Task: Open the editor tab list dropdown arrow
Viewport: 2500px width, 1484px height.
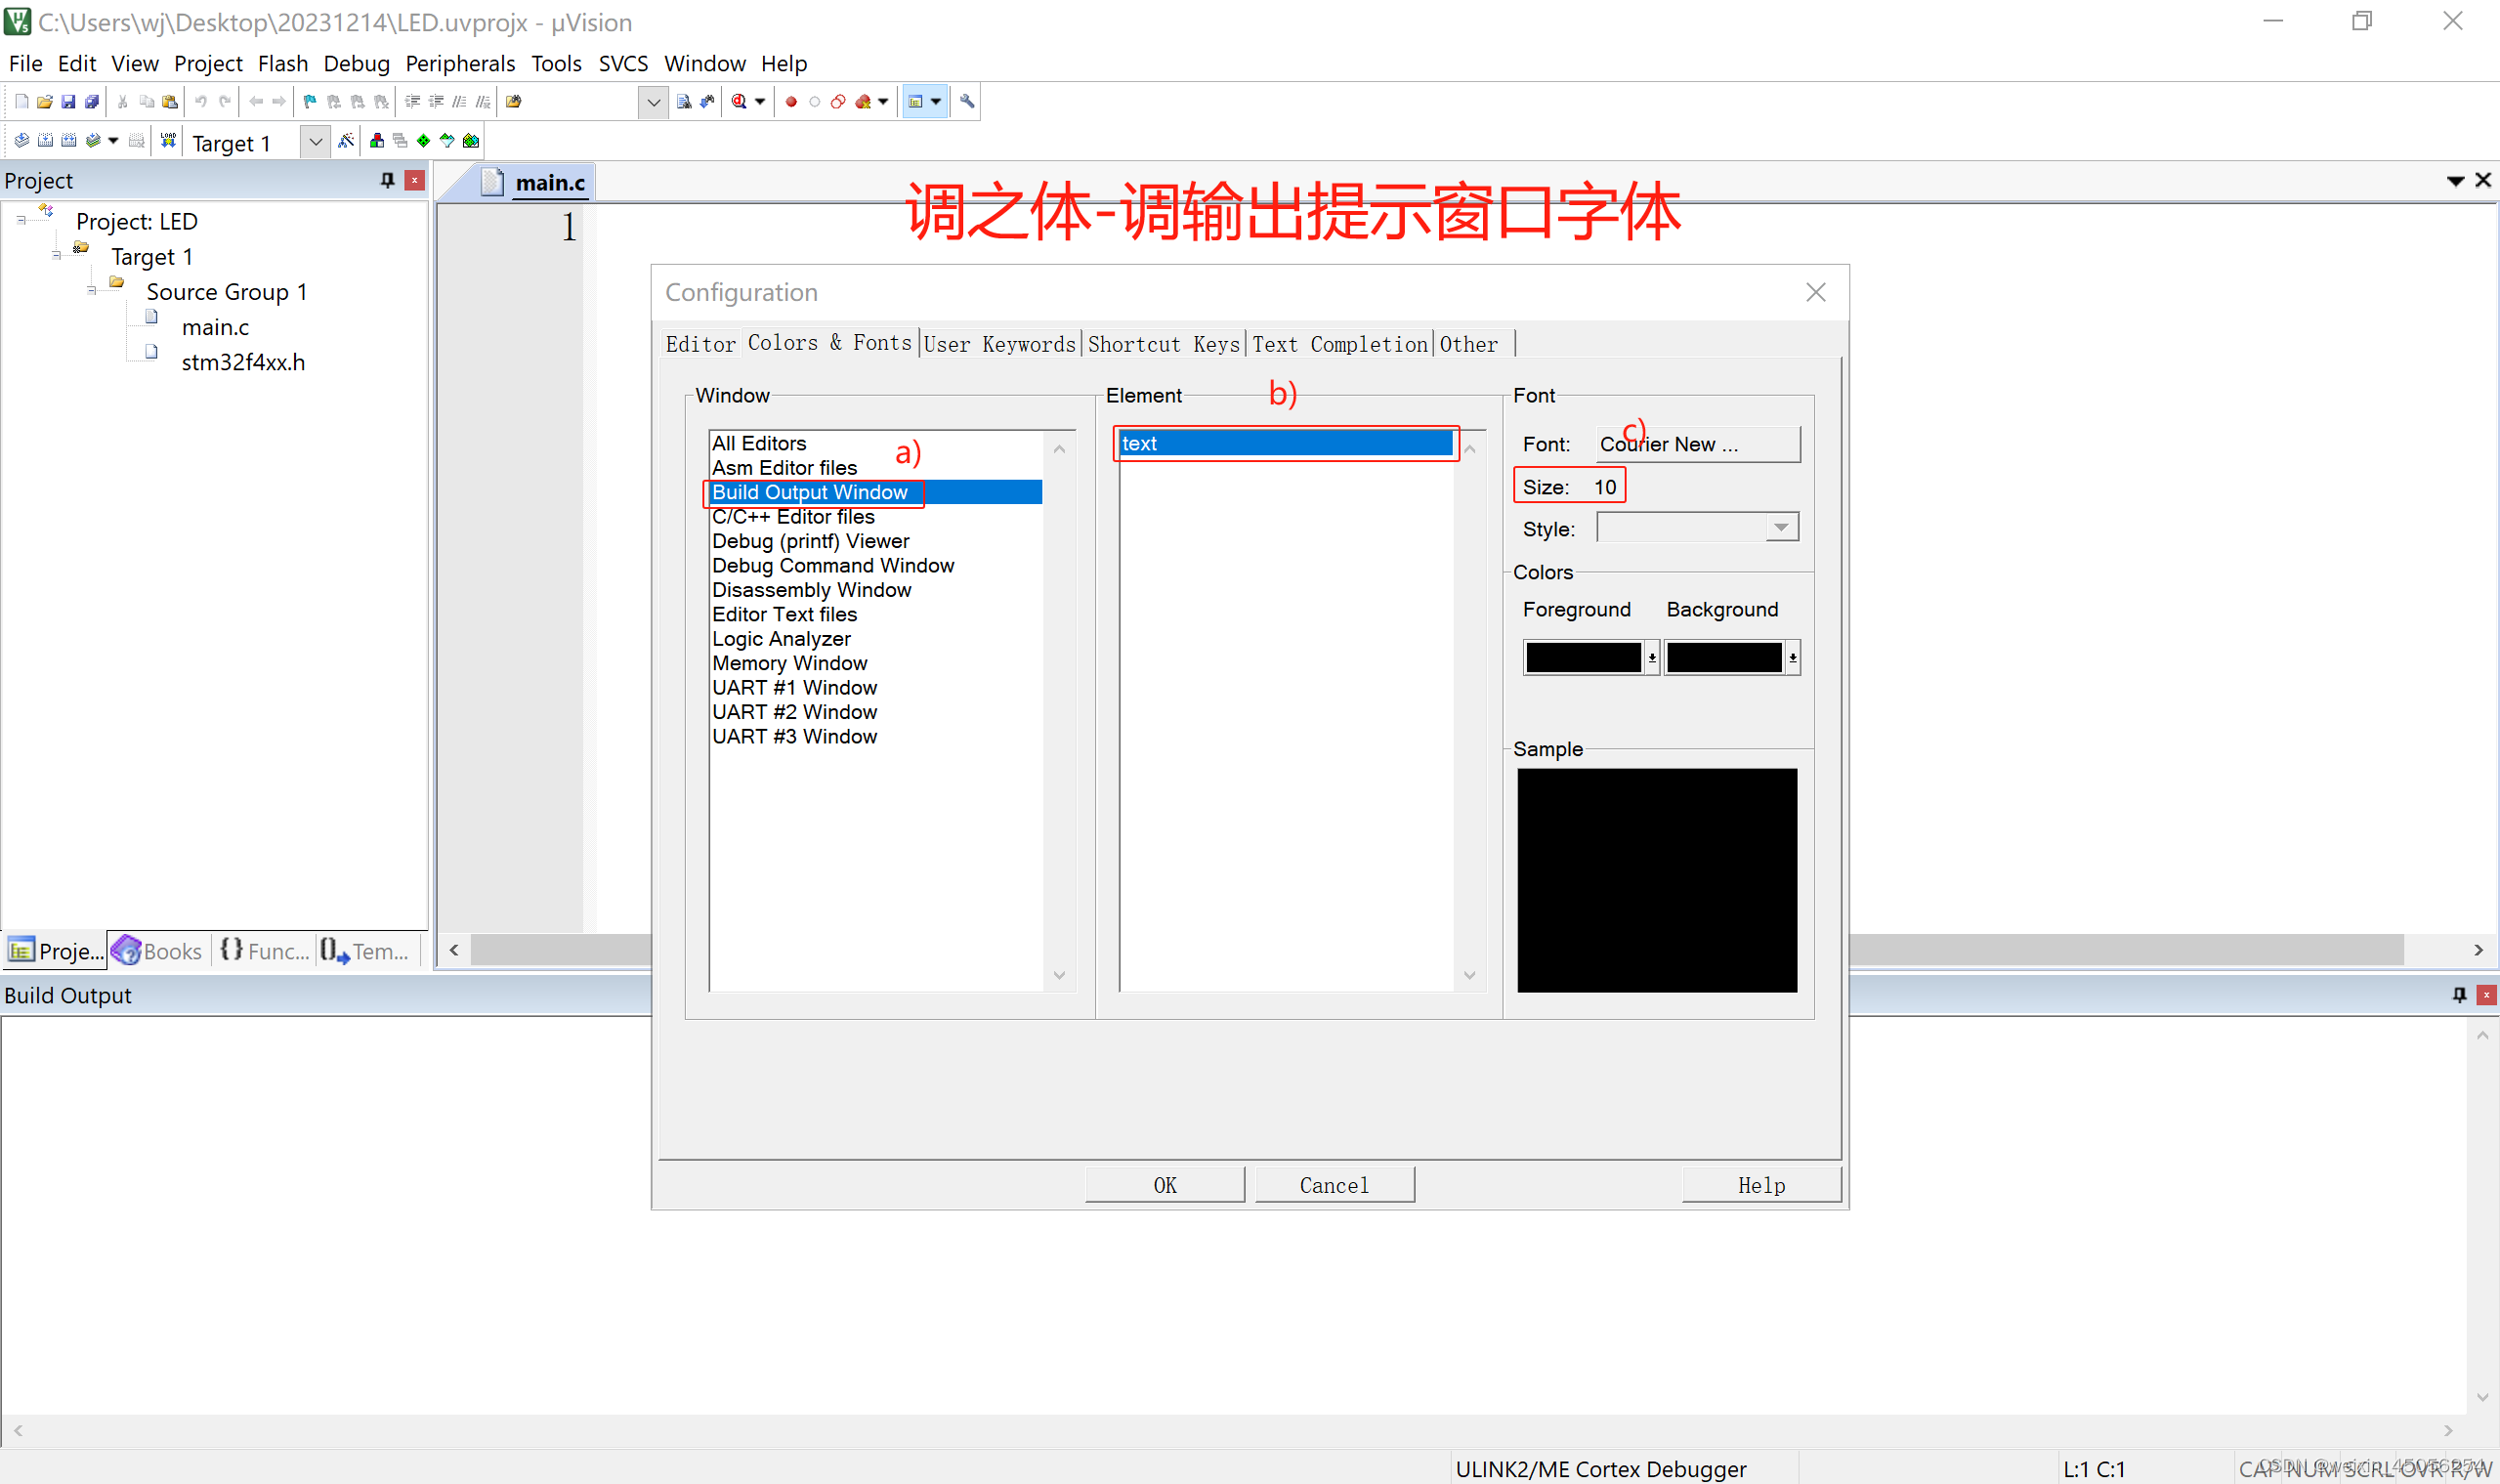Action: point(2455,181)
